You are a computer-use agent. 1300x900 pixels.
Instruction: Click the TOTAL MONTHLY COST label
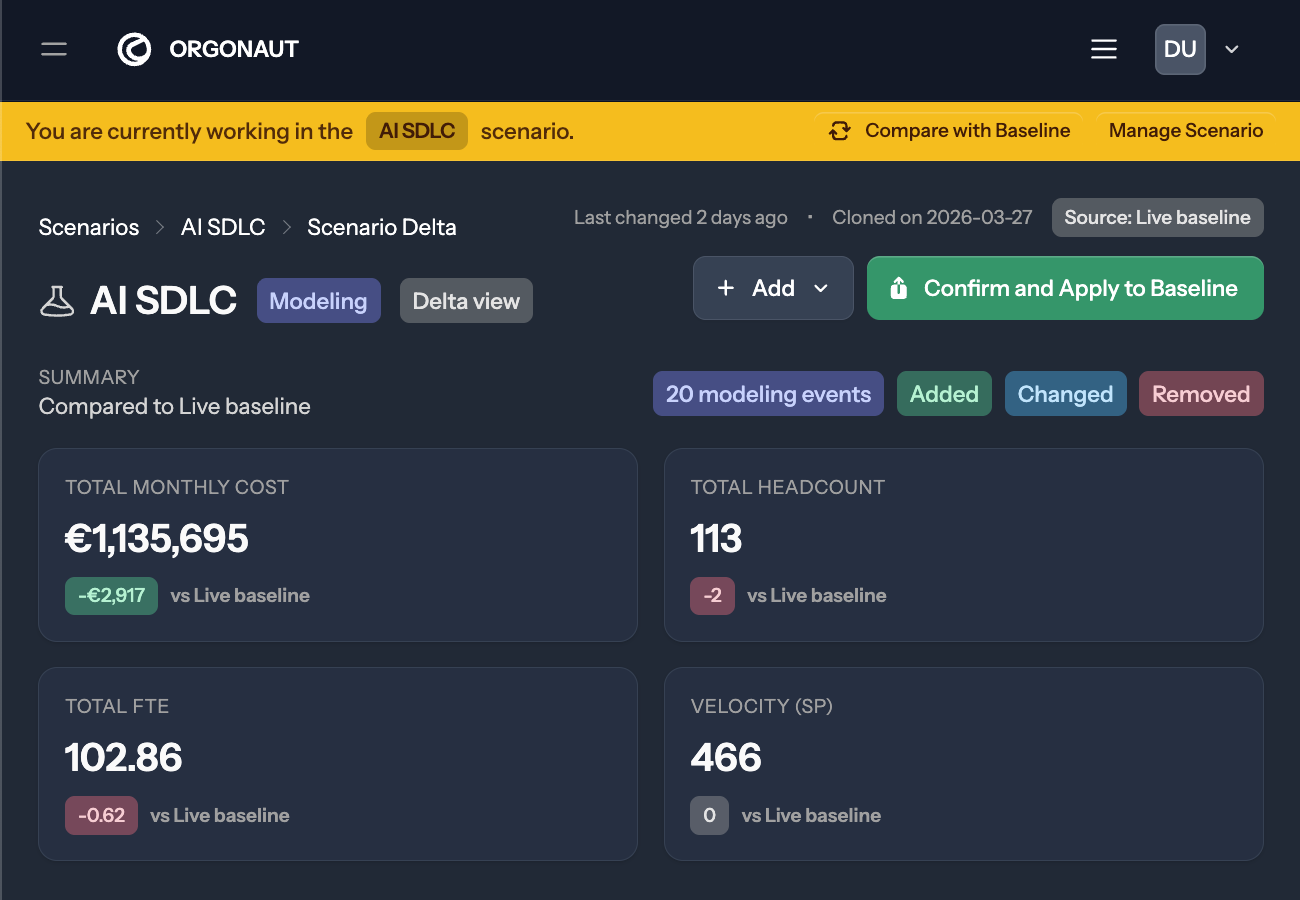(177, 487)
